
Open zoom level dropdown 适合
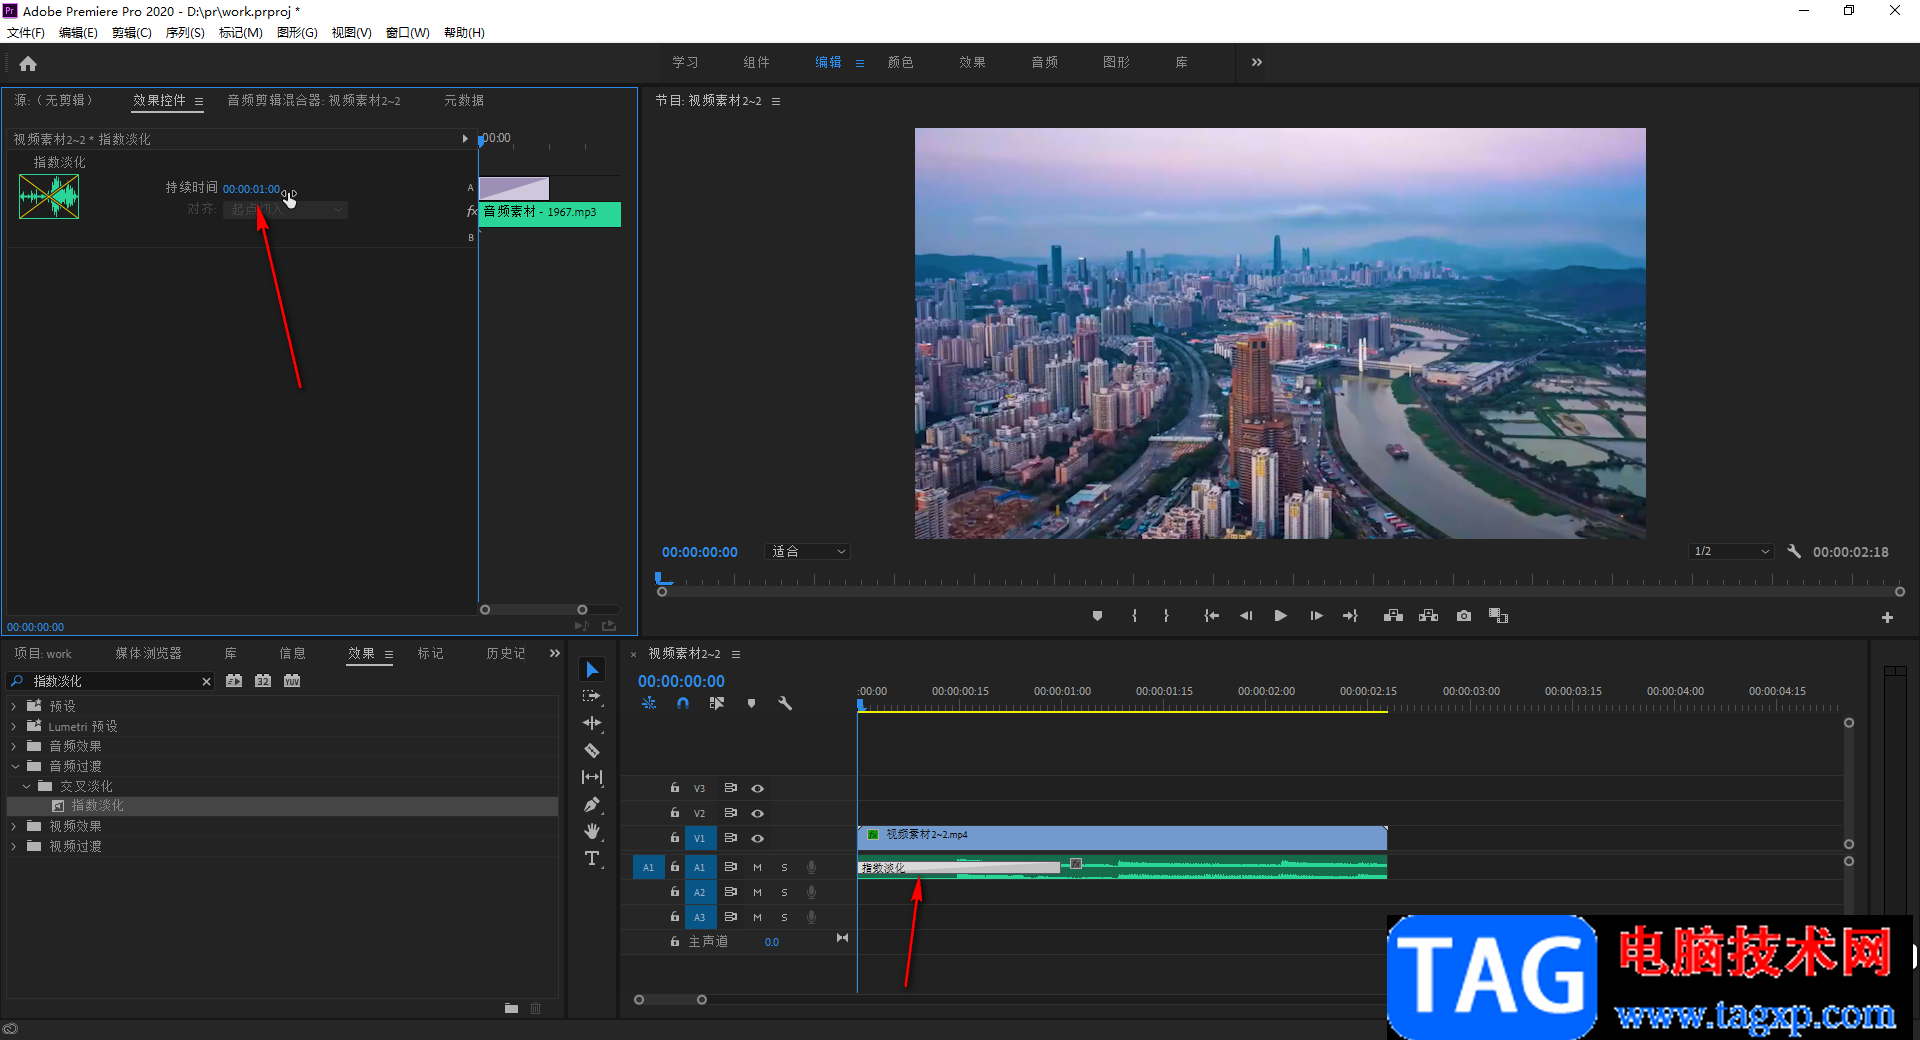pos(808,551)
